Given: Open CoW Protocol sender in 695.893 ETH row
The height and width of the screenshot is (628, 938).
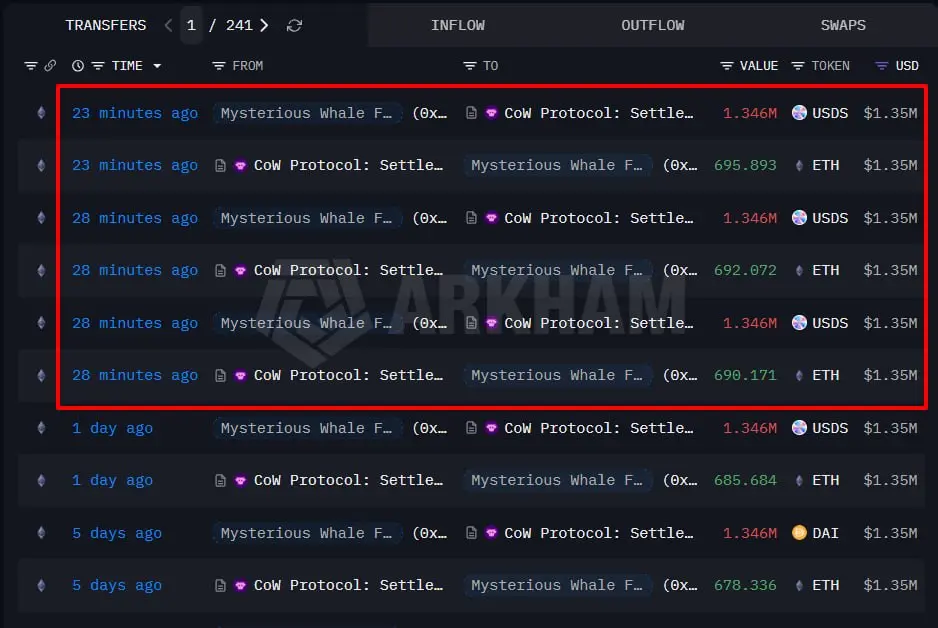Looking at the screenshot, I should 349,165.
